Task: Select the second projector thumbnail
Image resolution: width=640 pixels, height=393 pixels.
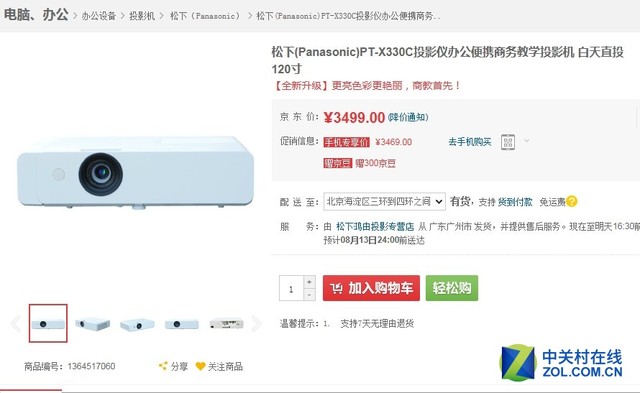Action: tap(93, 324)
